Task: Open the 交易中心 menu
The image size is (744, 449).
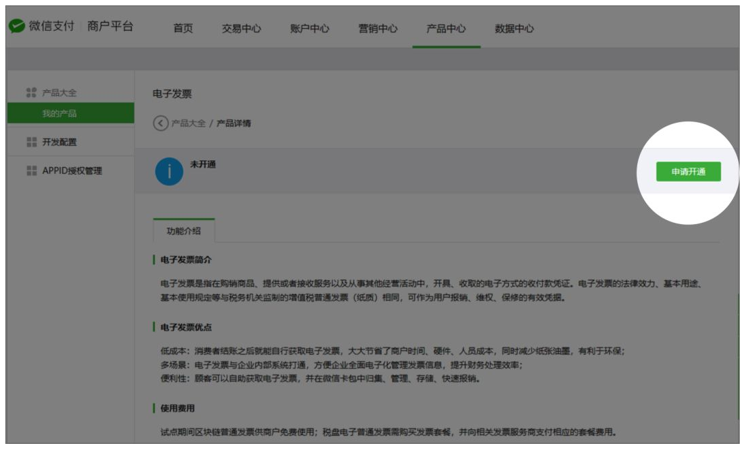Action: (x=242, y=28)
